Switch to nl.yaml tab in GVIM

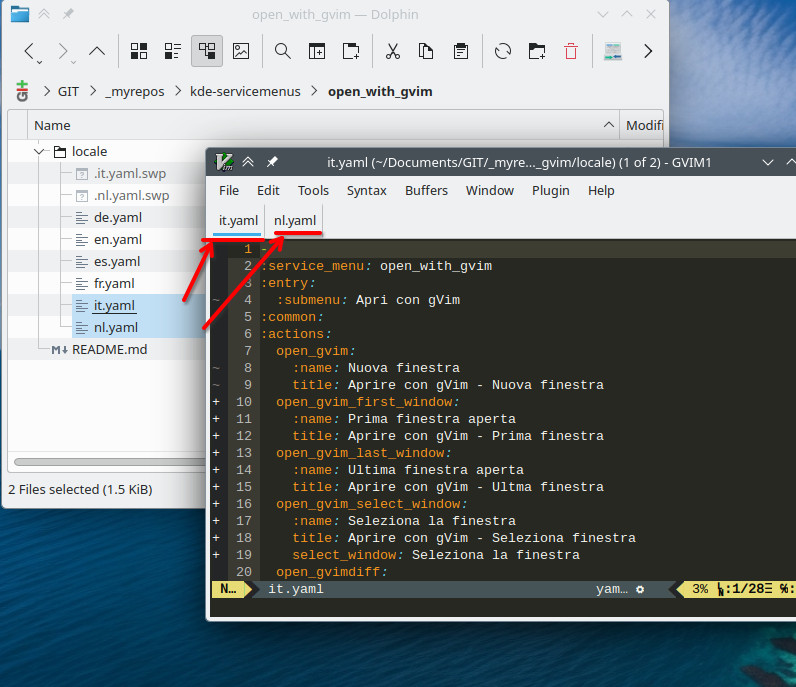(295, 221)
